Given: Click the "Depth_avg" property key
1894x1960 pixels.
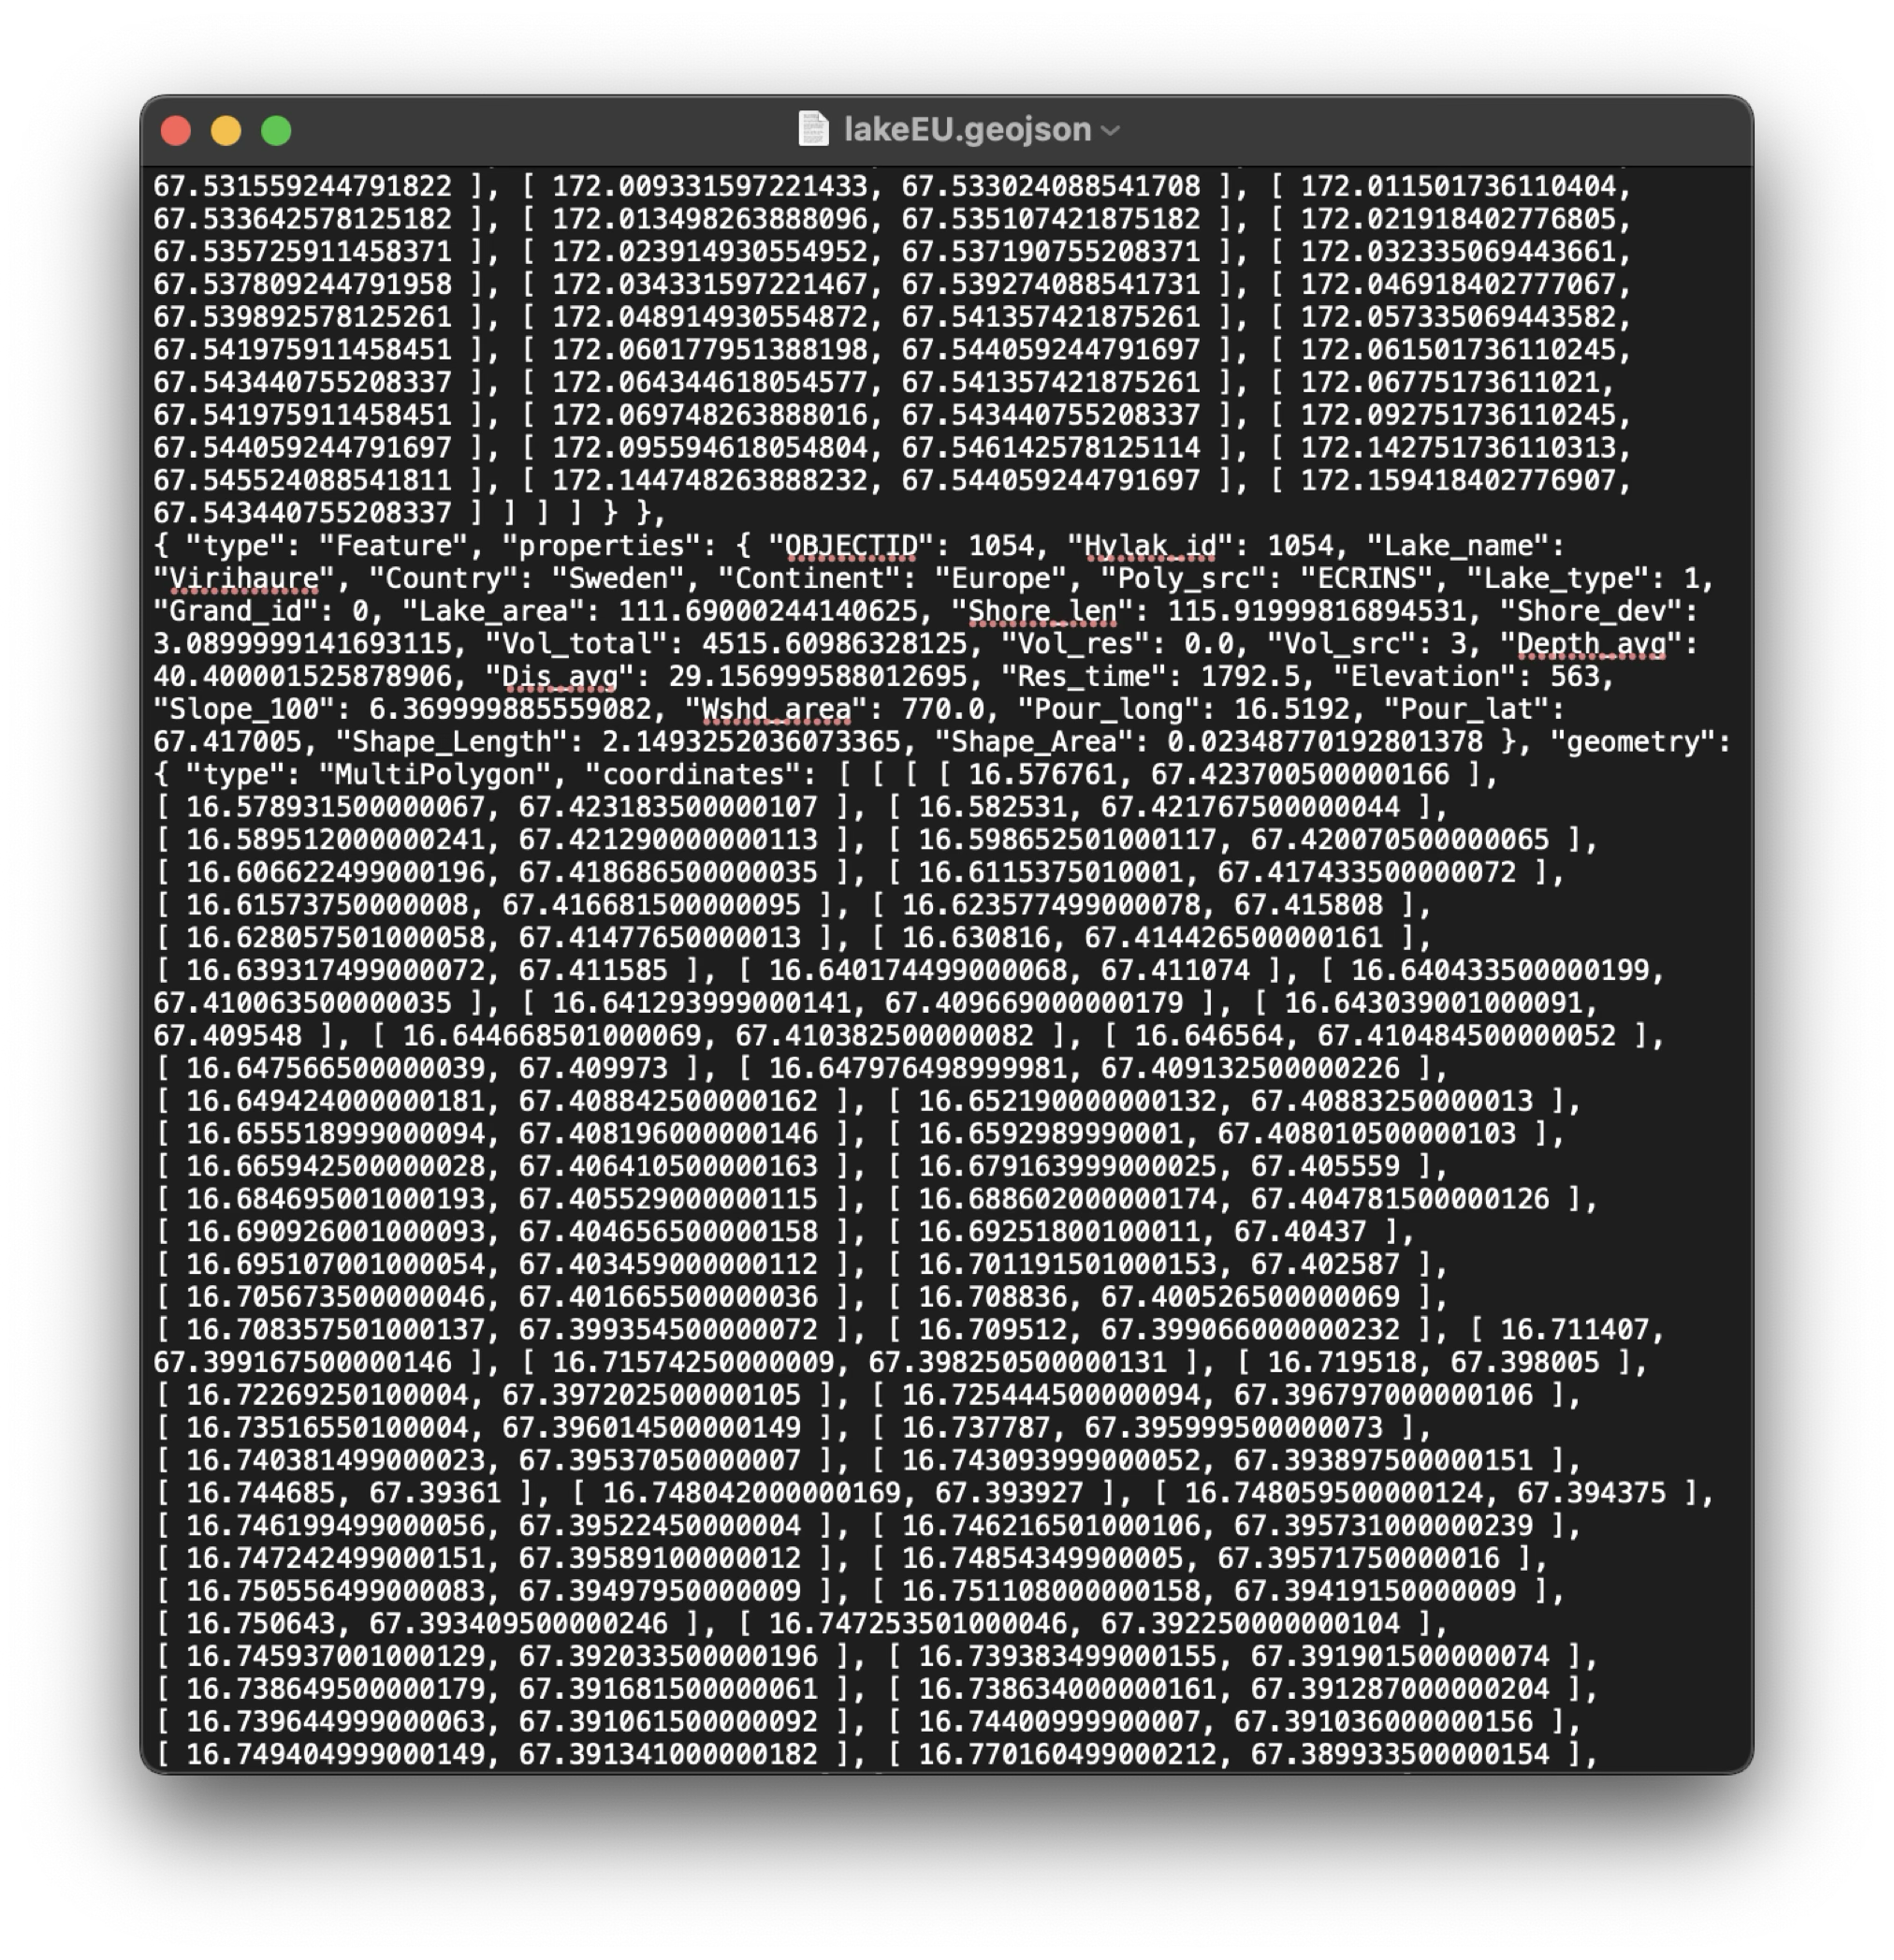Looking at the screenshot, I should [1591, 644].
